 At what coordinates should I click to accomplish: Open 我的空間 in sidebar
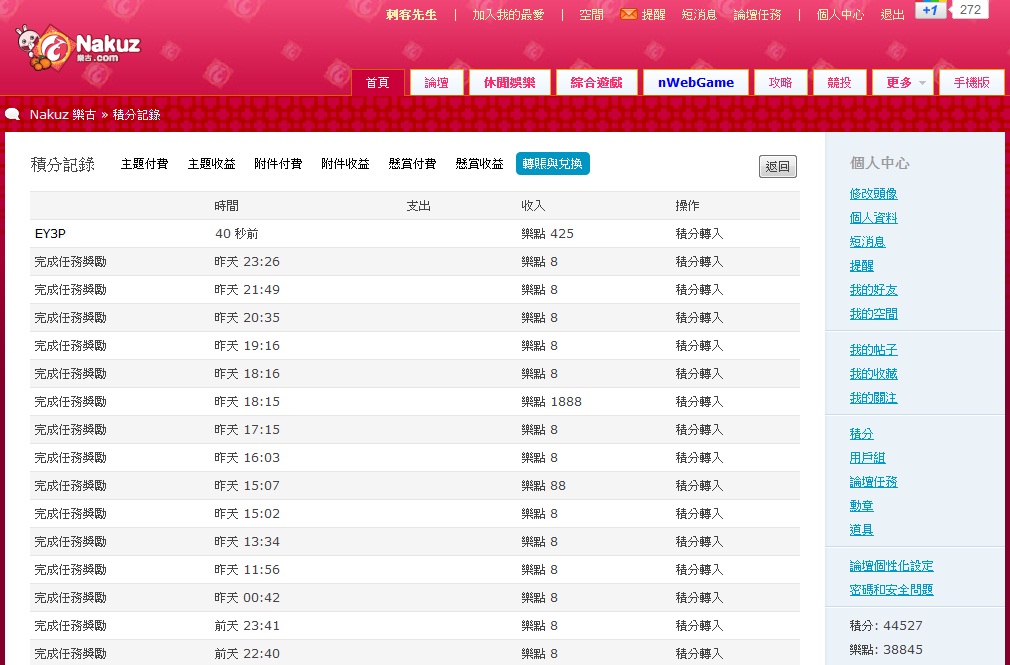click(x=873, y=314)
